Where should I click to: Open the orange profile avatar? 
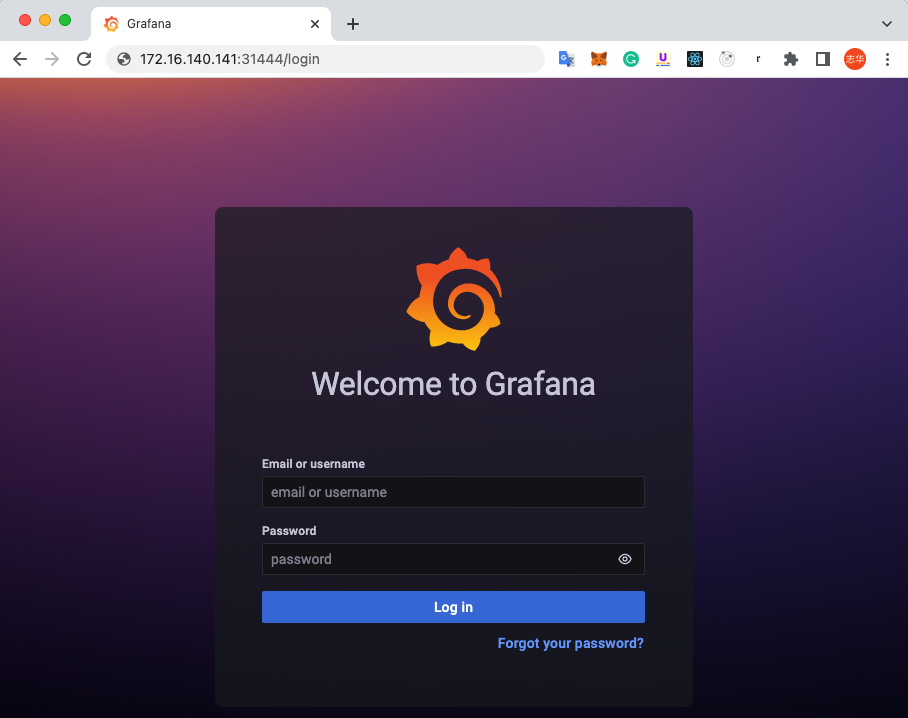coord(855,59)
